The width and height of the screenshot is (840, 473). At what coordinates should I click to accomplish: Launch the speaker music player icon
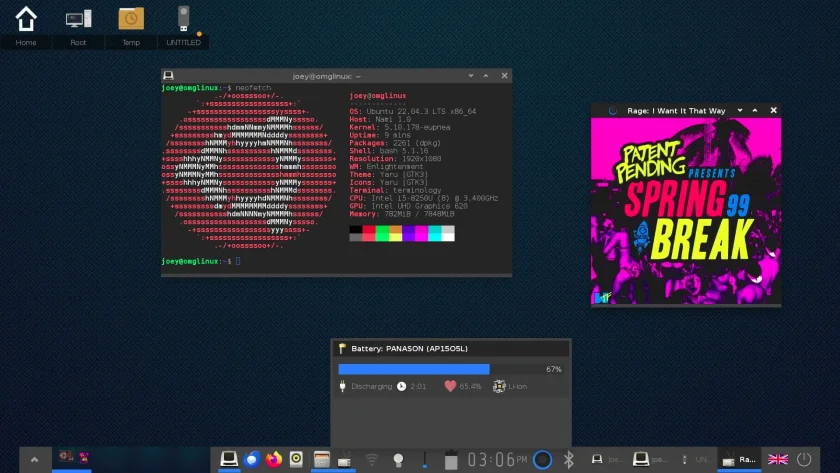click(x=296, y=459)
